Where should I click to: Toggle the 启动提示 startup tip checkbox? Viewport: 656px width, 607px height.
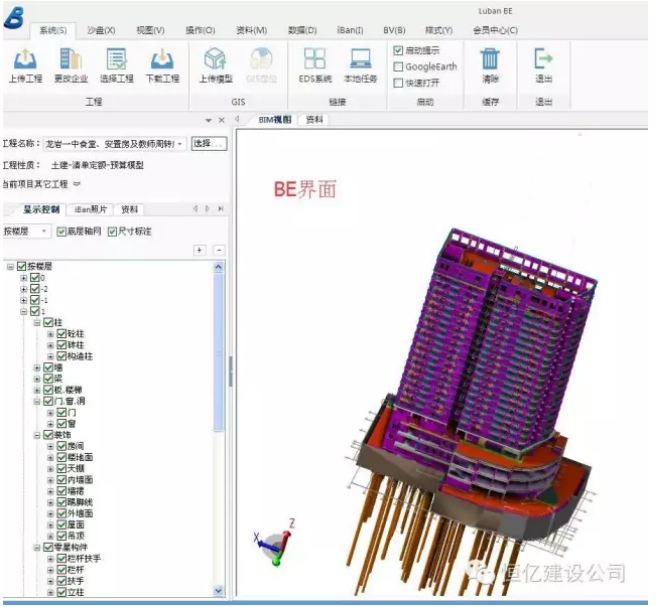[x=398, y=51]
